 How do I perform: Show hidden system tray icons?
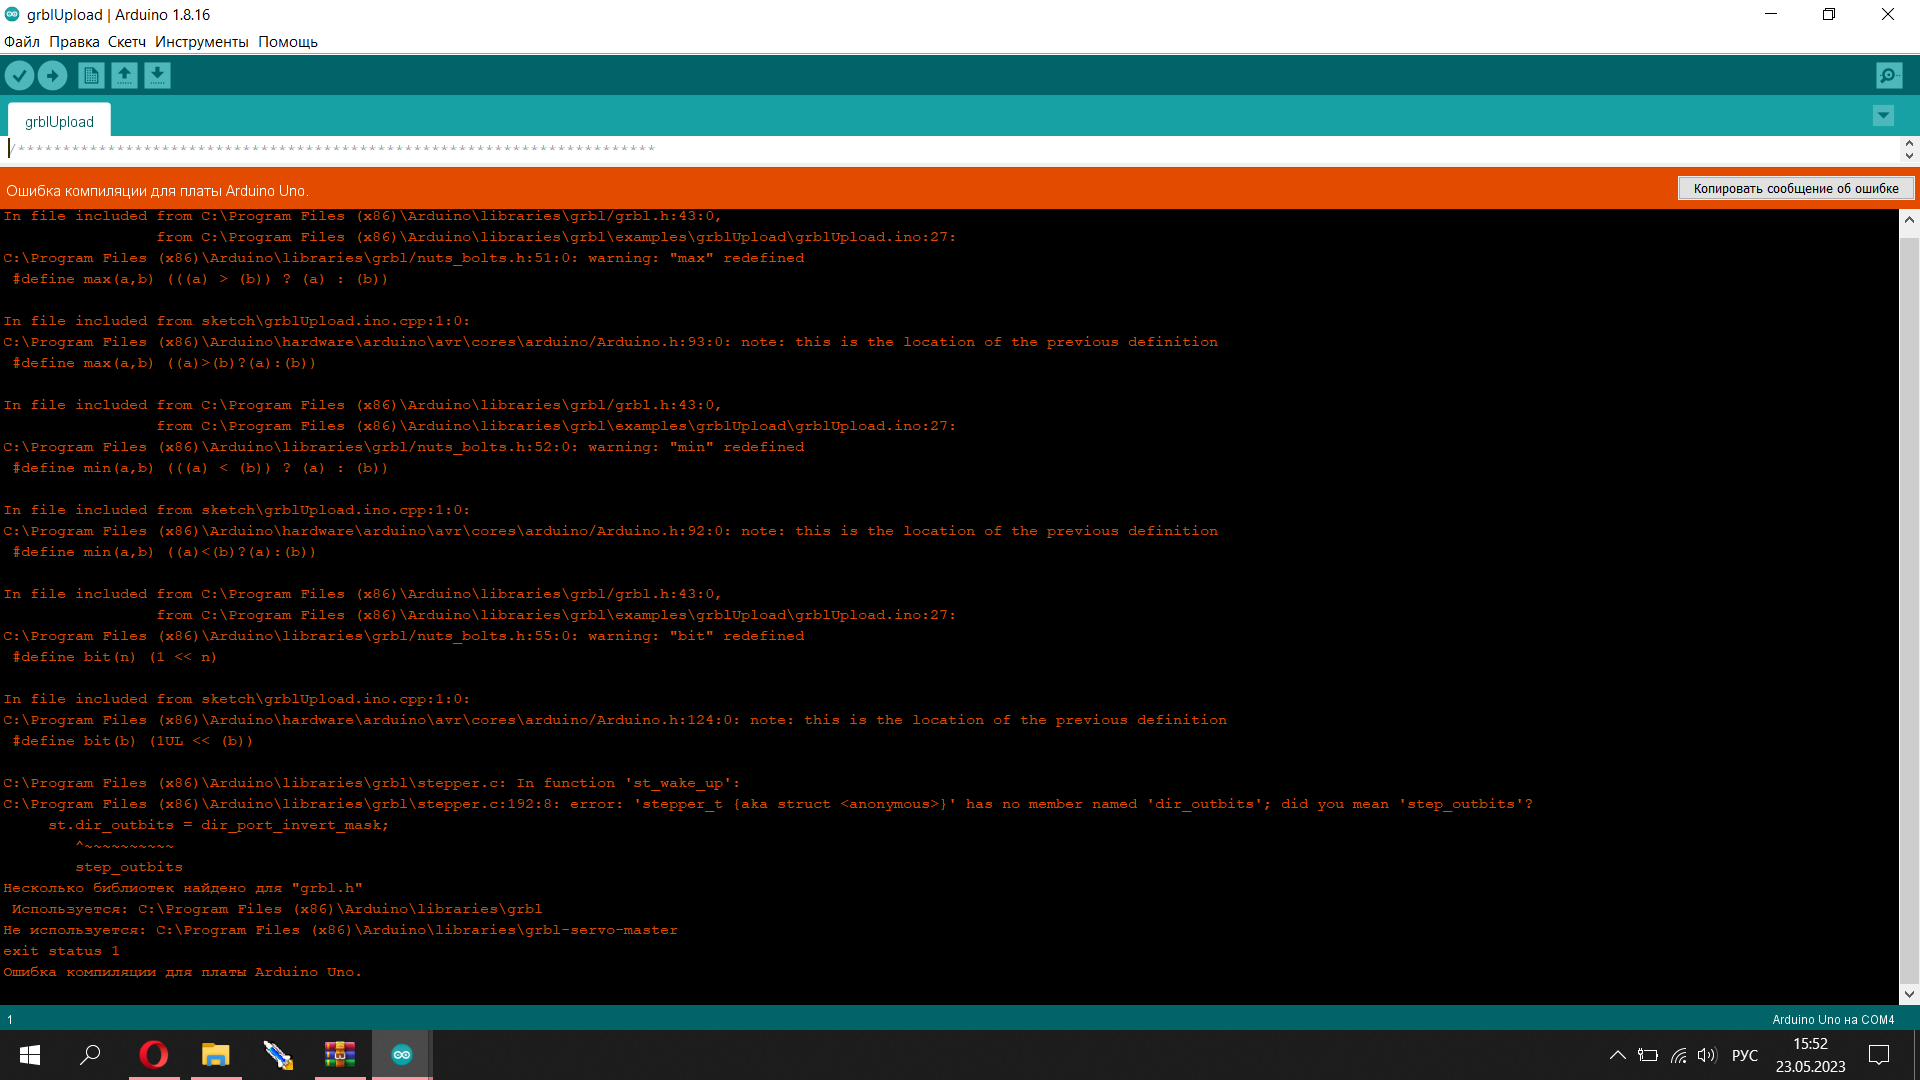tap(1617, 1055)
